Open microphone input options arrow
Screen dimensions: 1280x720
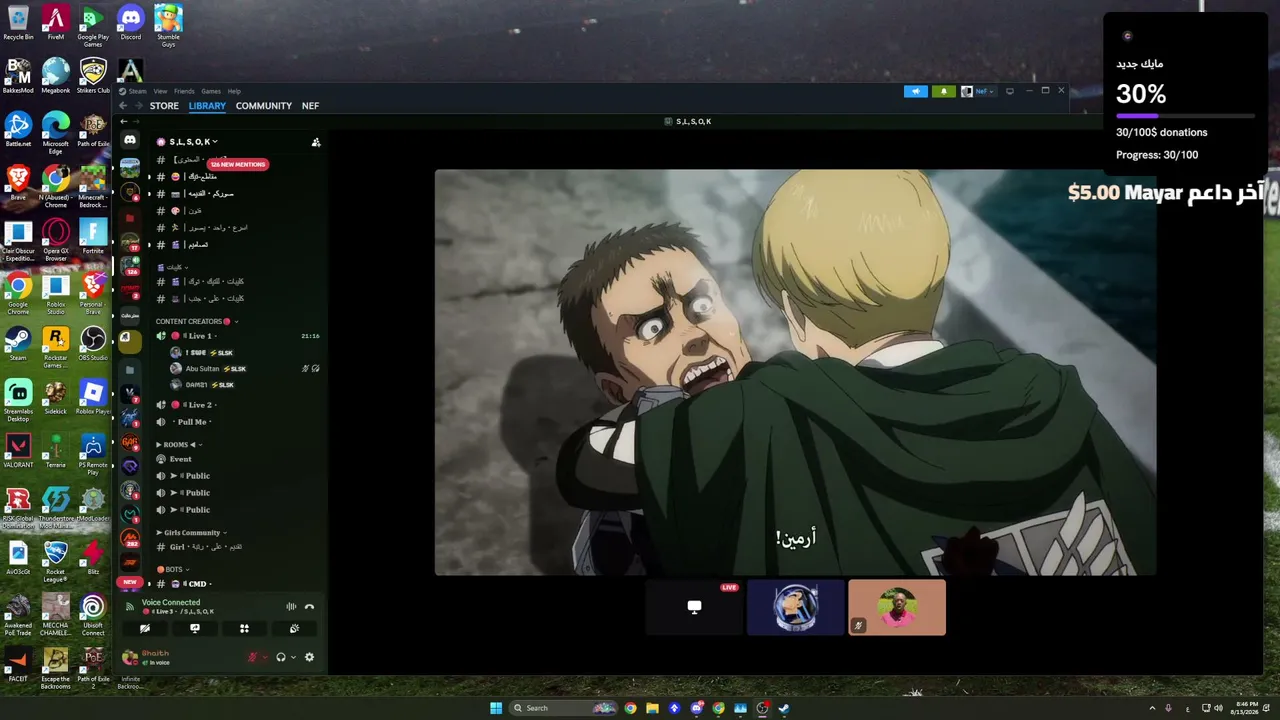pos(264,657)
